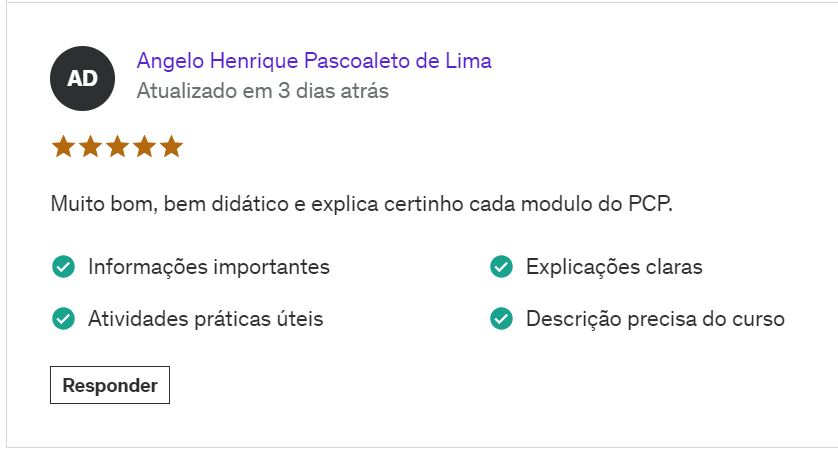Image resolution: width=838 pixels, height=457 pixels.
Task: Click the AD reviewer avatar circle
Action: (x=82, y=79)
